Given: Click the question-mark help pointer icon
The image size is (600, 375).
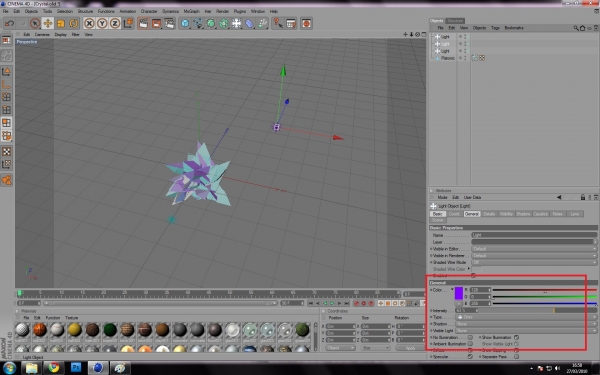Looking at the screenshot, I should tap(278, 23).
